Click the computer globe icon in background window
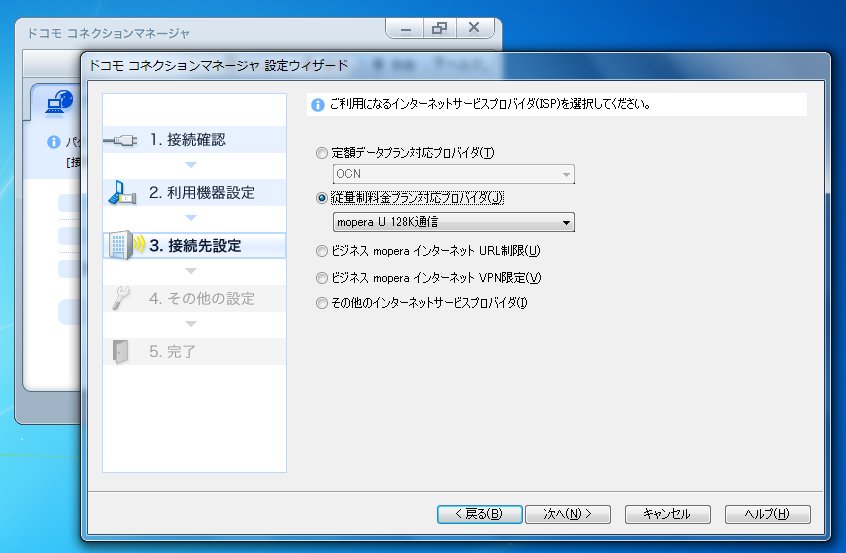Screen dimensions: 846x553 pyautogui.click(x=59, y=101)
